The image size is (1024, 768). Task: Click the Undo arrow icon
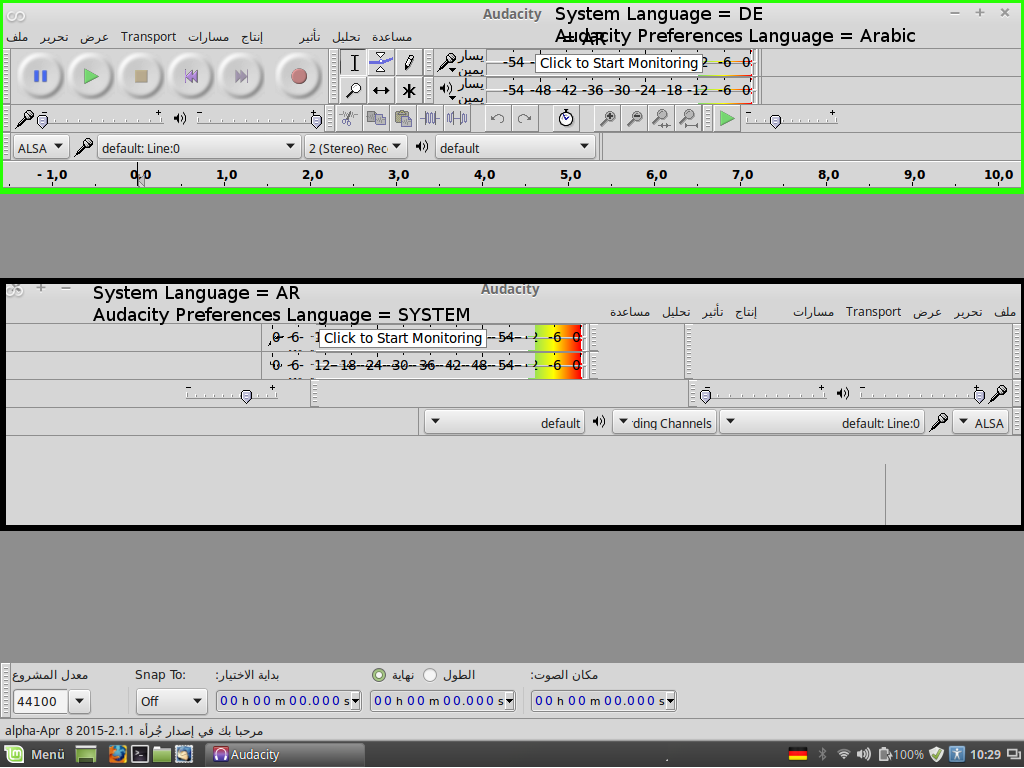coord(497,119)
